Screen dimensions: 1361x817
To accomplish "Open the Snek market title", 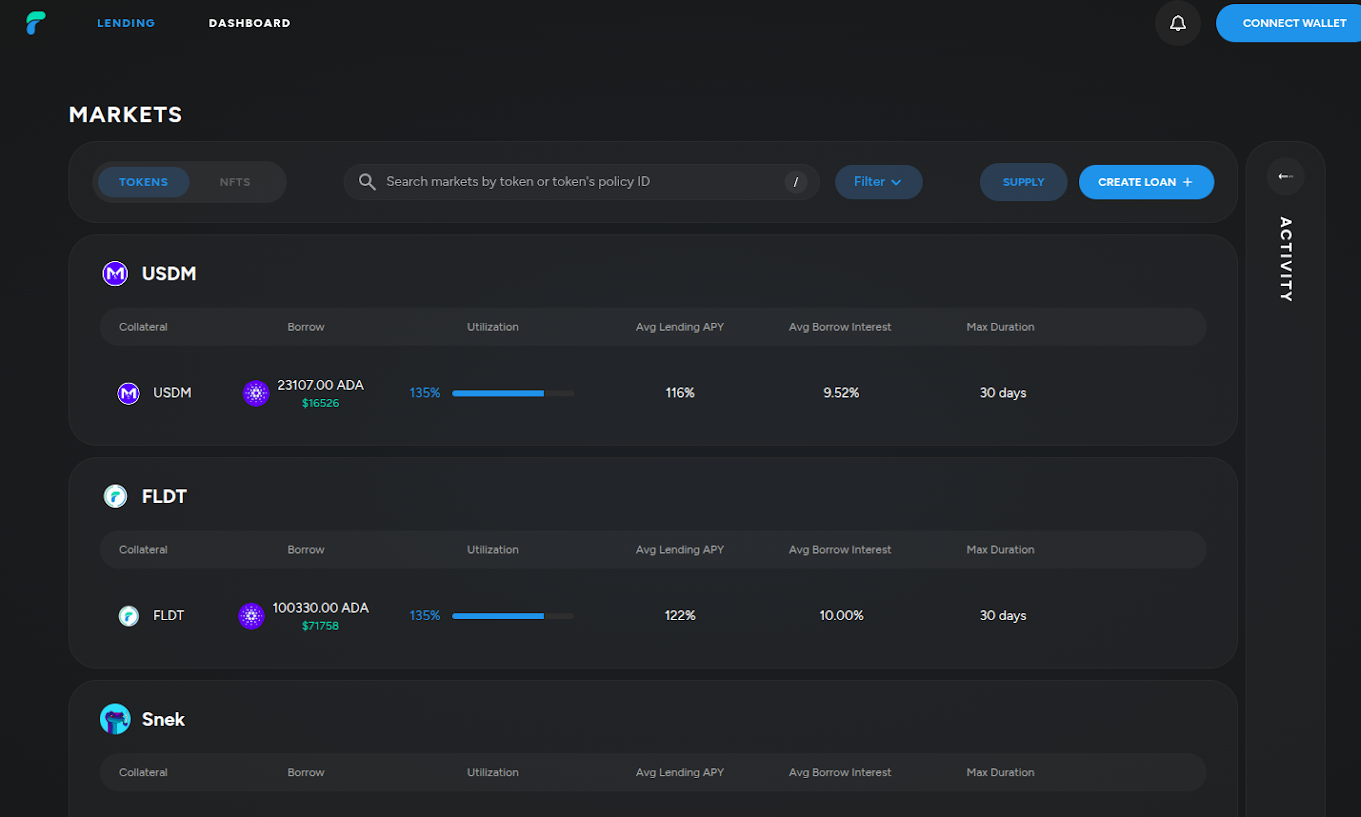I will 163,719.
